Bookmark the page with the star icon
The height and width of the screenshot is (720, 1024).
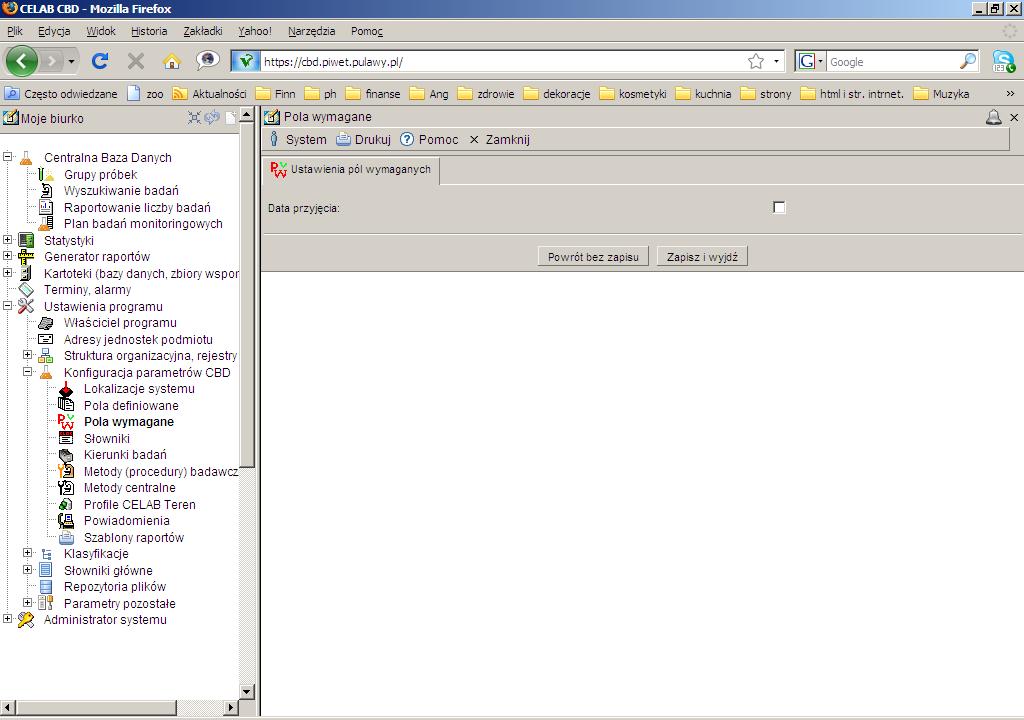(x=756, y=61)
